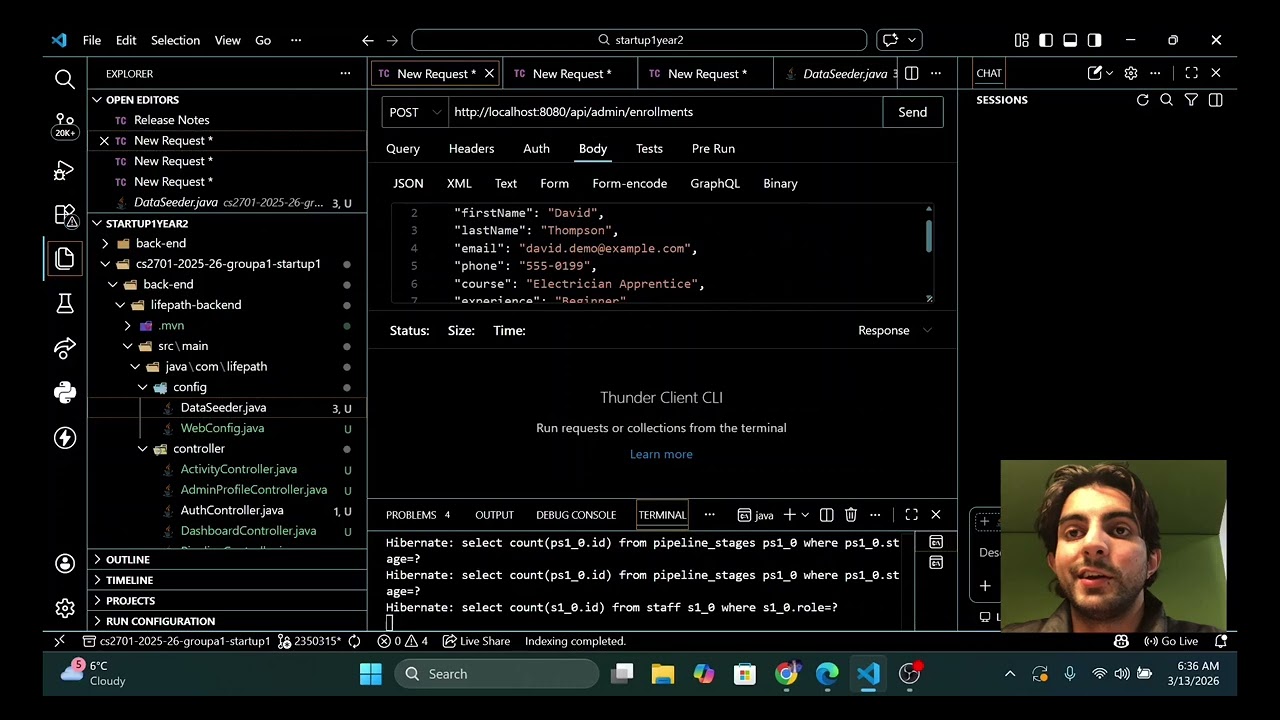This screenshot has width=1280, height=720.
Task: Open Thunder Client lightning bolt icon
Action: click(65, 438)
